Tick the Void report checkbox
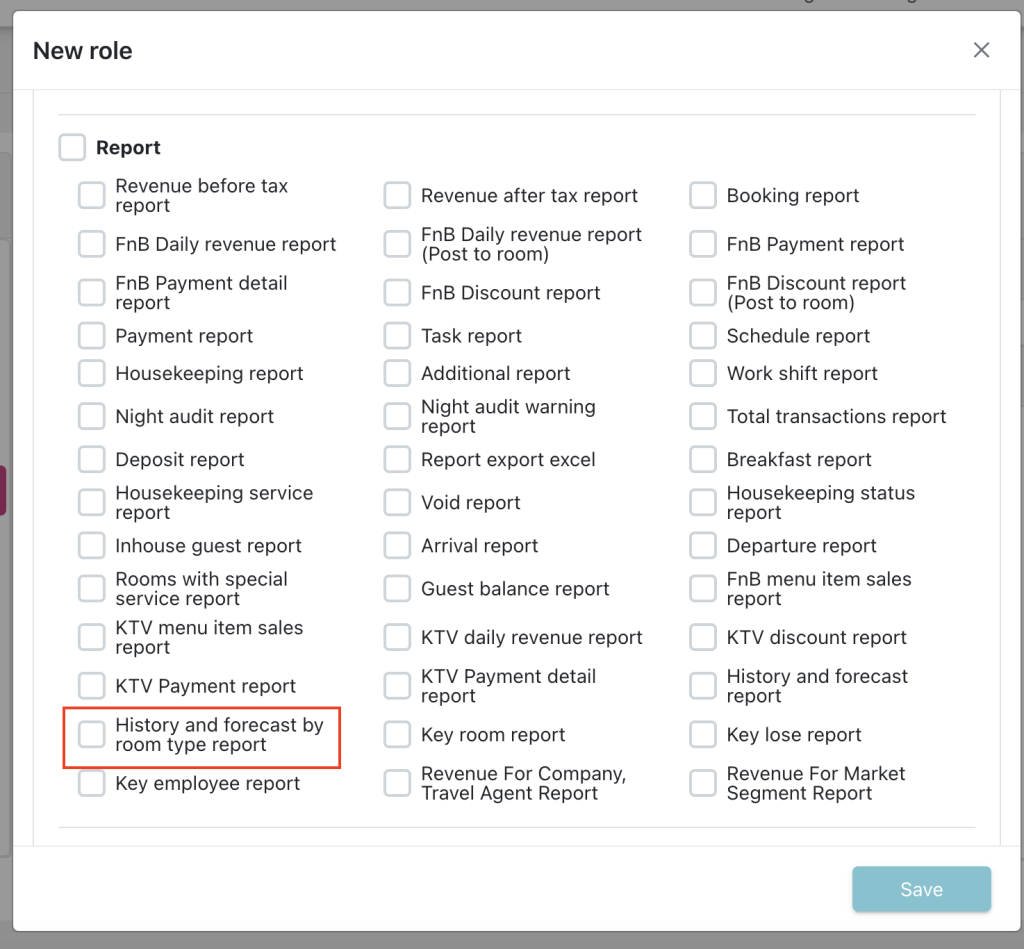 (x=398, y=503)
